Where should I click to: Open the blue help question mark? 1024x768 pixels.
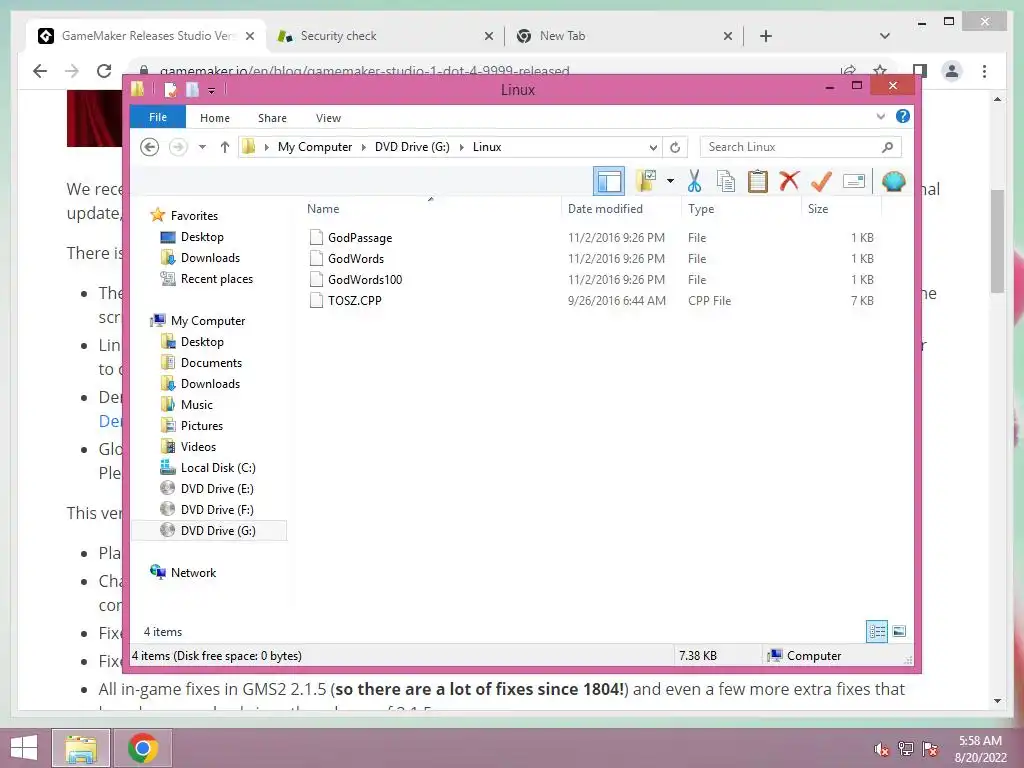pos(903,116)
